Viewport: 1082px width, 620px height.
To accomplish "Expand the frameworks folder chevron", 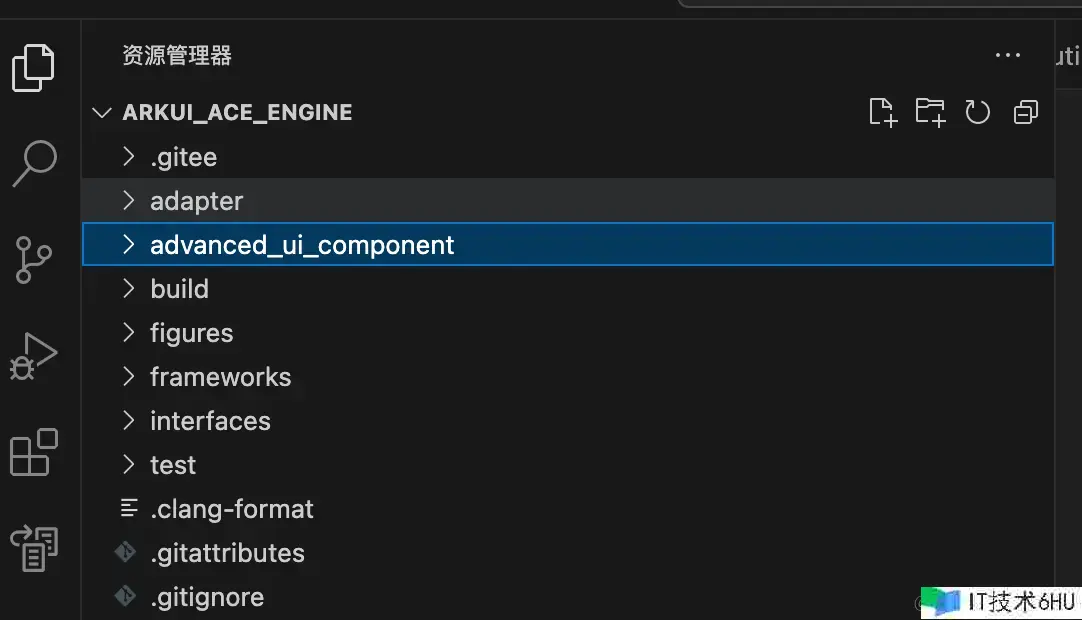I will [x=128, y=377].
